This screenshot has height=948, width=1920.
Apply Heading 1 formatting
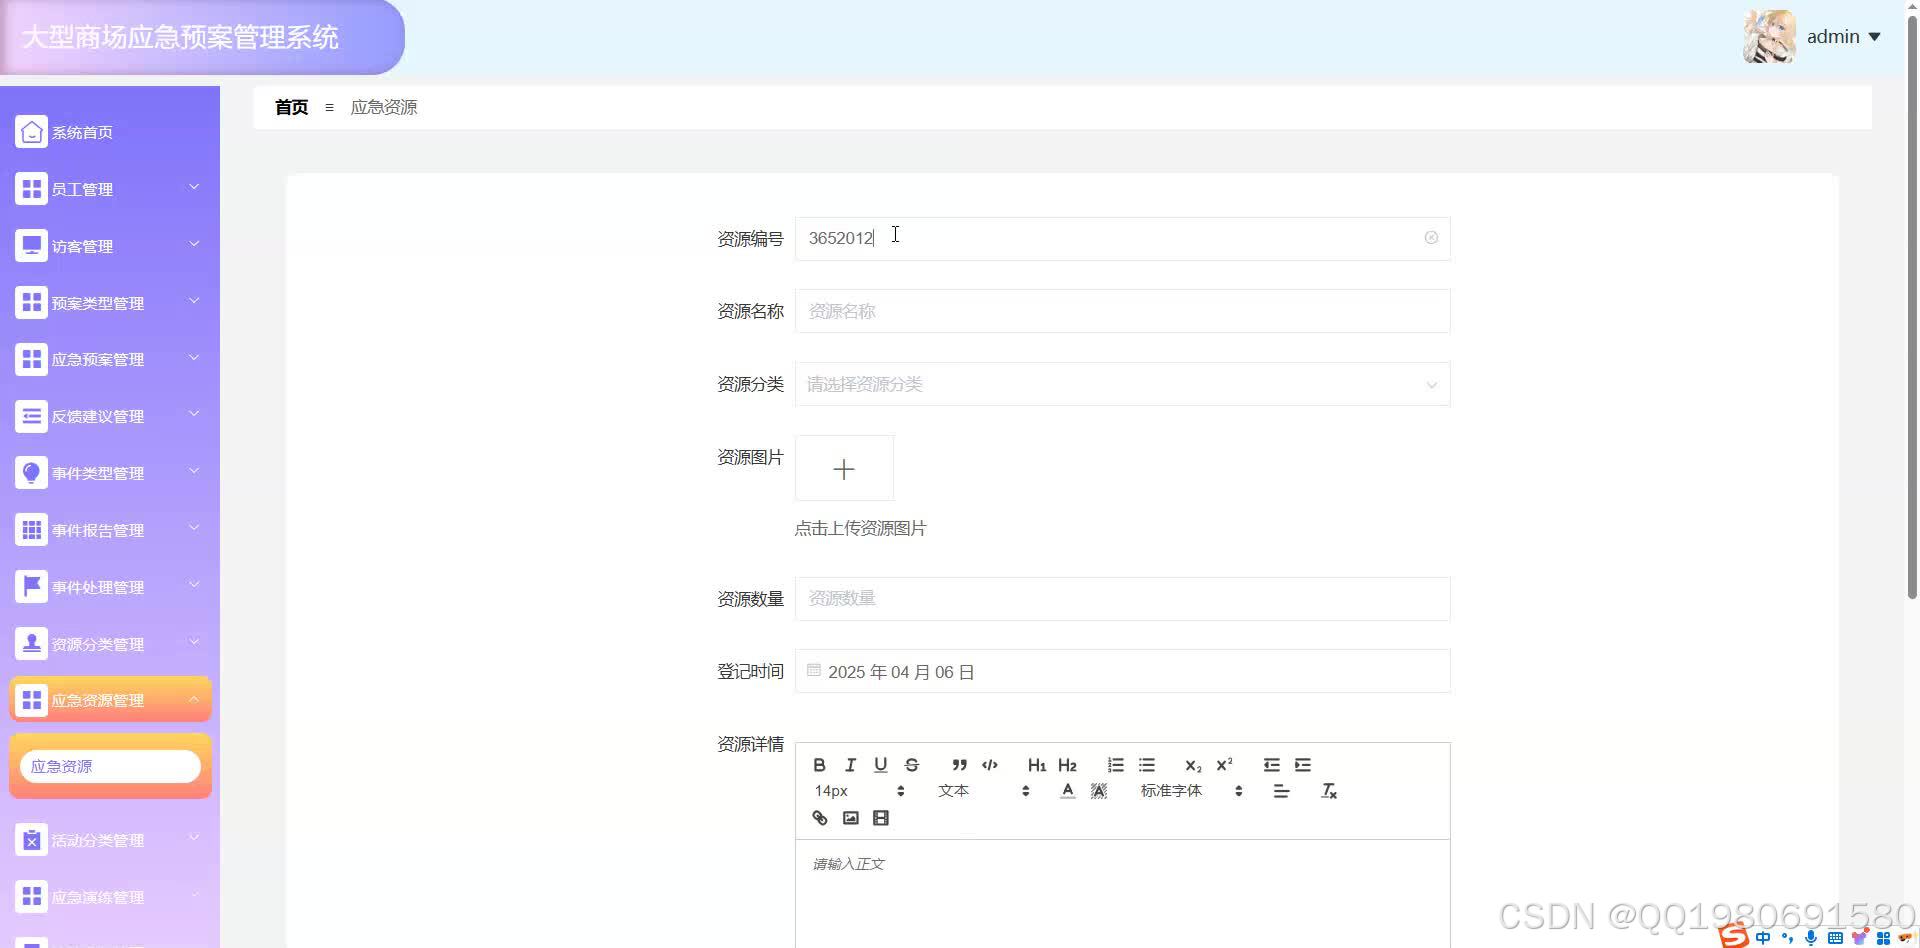tap(1036, 765)
